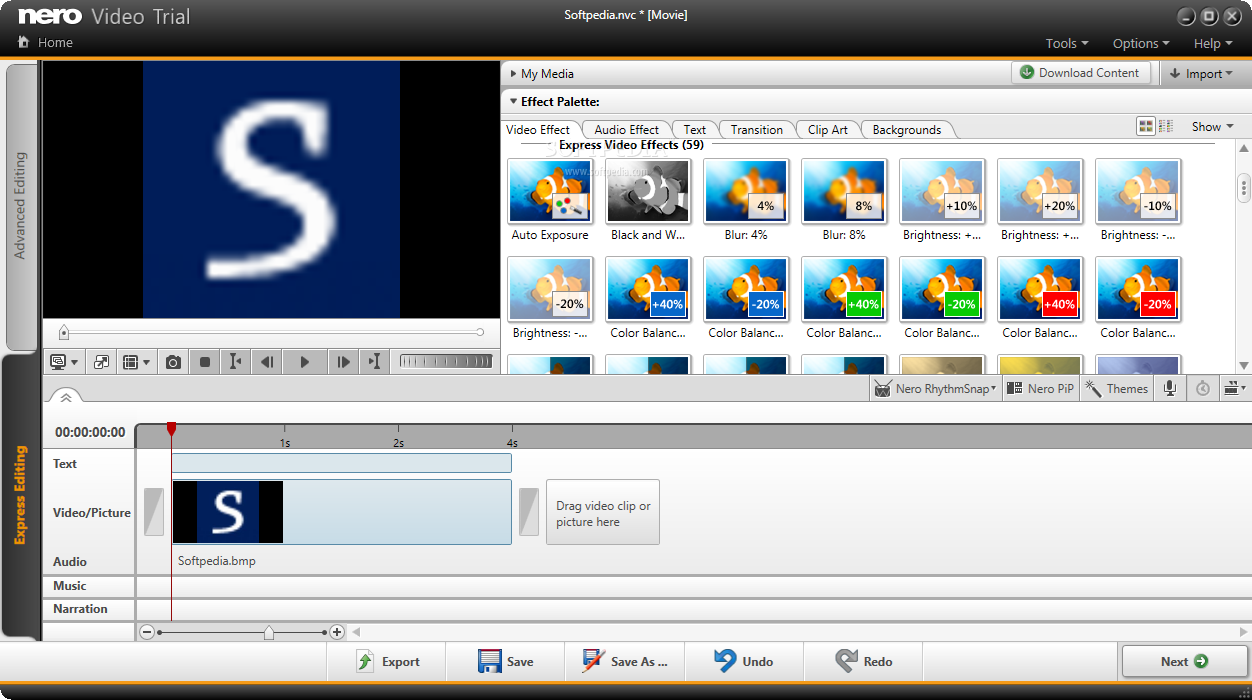
Task: Click Save As ... button
Action: tap(625, 661)
